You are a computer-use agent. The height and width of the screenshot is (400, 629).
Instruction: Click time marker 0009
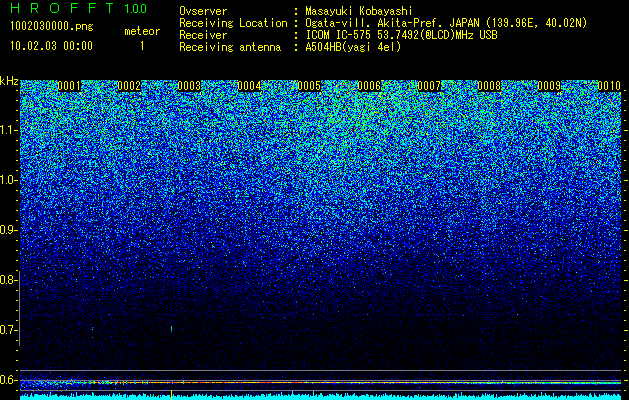(x=549, y=86)
